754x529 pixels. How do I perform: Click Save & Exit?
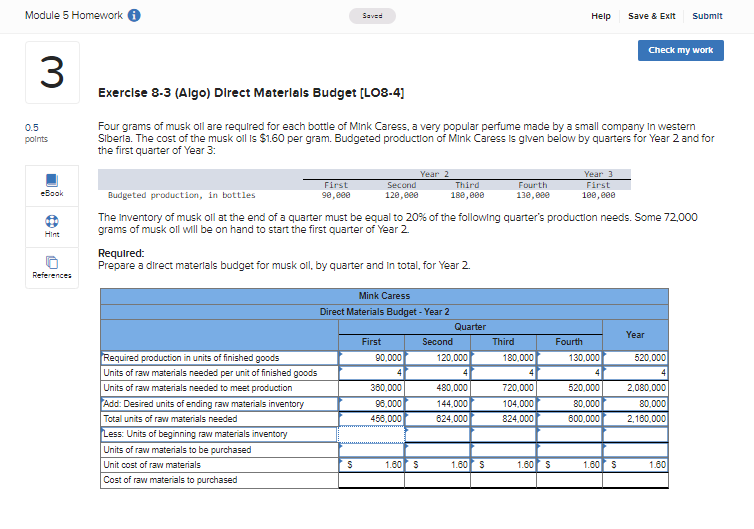coord(651,16)
